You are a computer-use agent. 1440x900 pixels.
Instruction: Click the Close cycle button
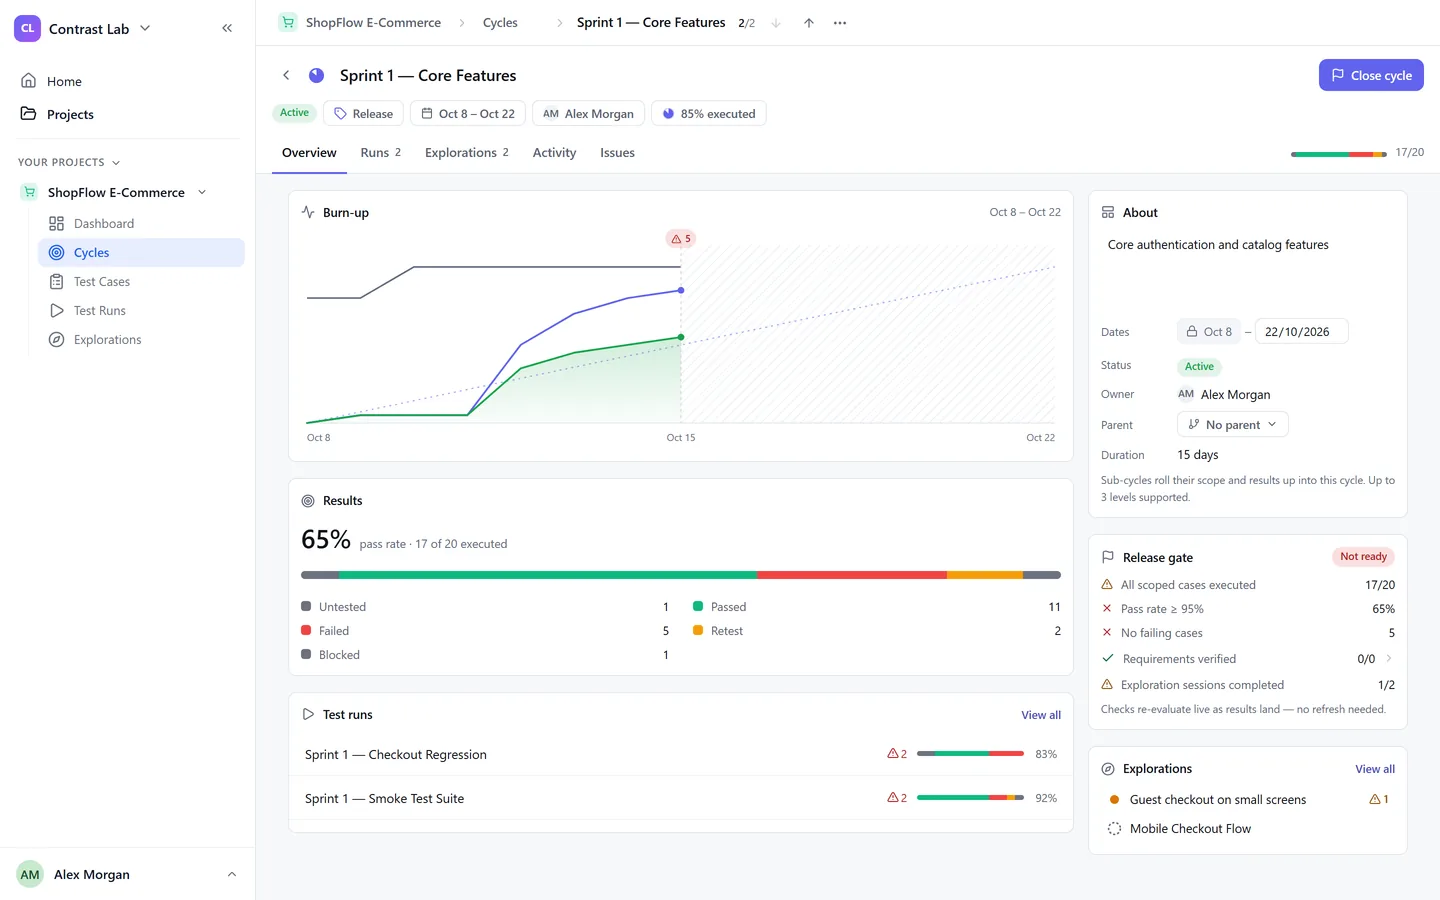coord(1371,75)
